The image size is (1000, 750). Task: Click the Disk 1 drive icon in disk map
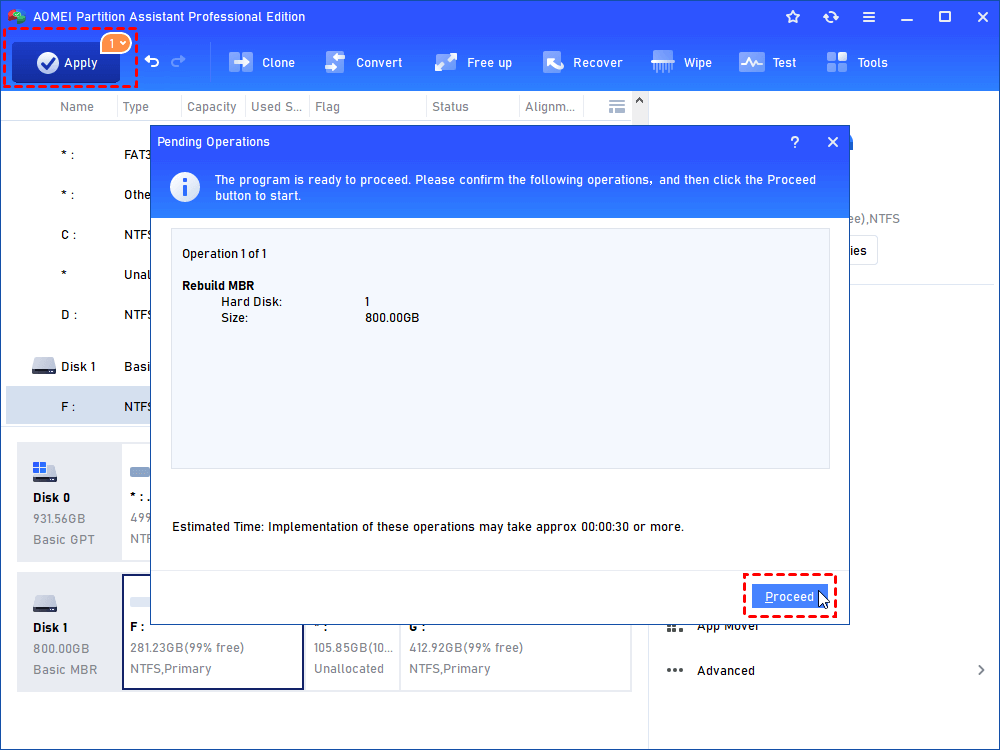pyautogui.click(x=45, y=603)
